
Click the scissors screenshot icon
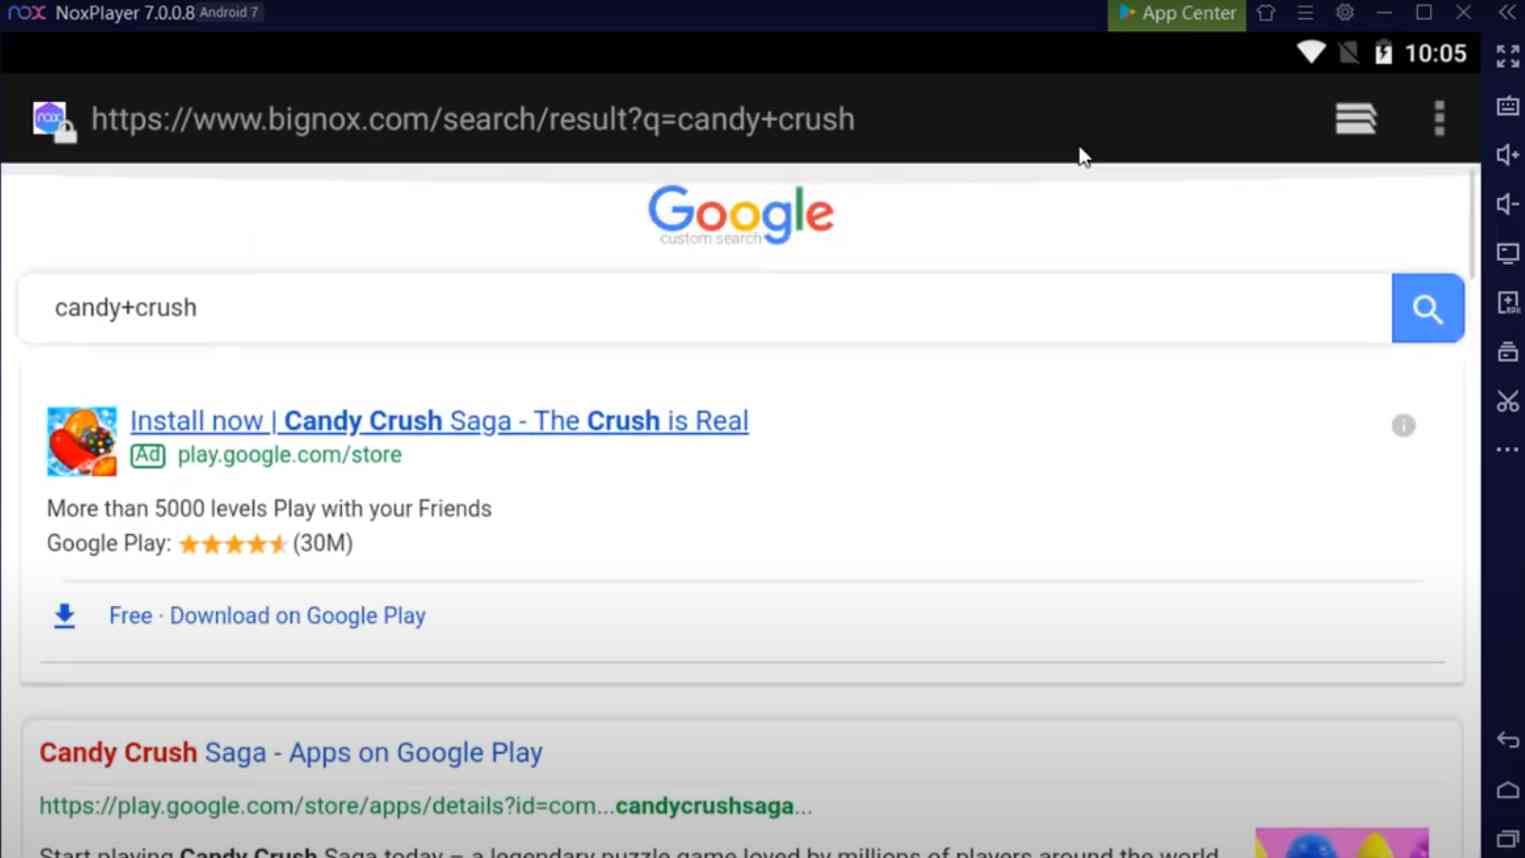(1507, 401)
